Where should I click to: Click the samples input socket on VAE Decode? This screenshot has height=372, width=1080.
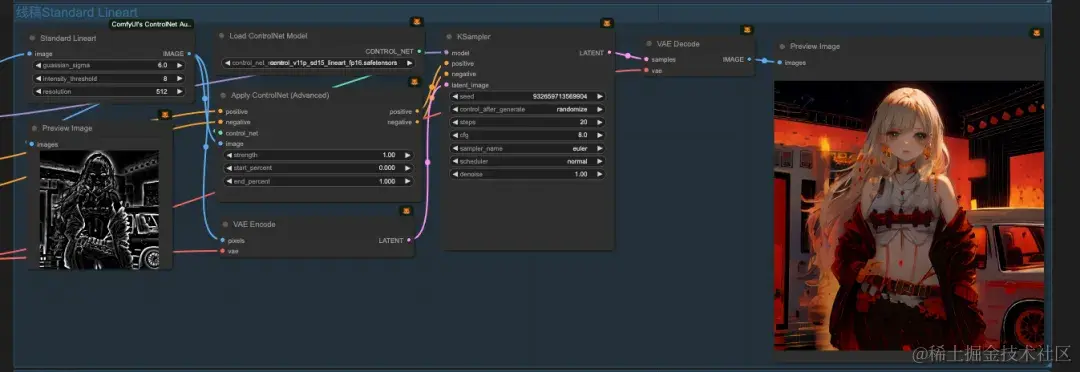tap(645, 59)
